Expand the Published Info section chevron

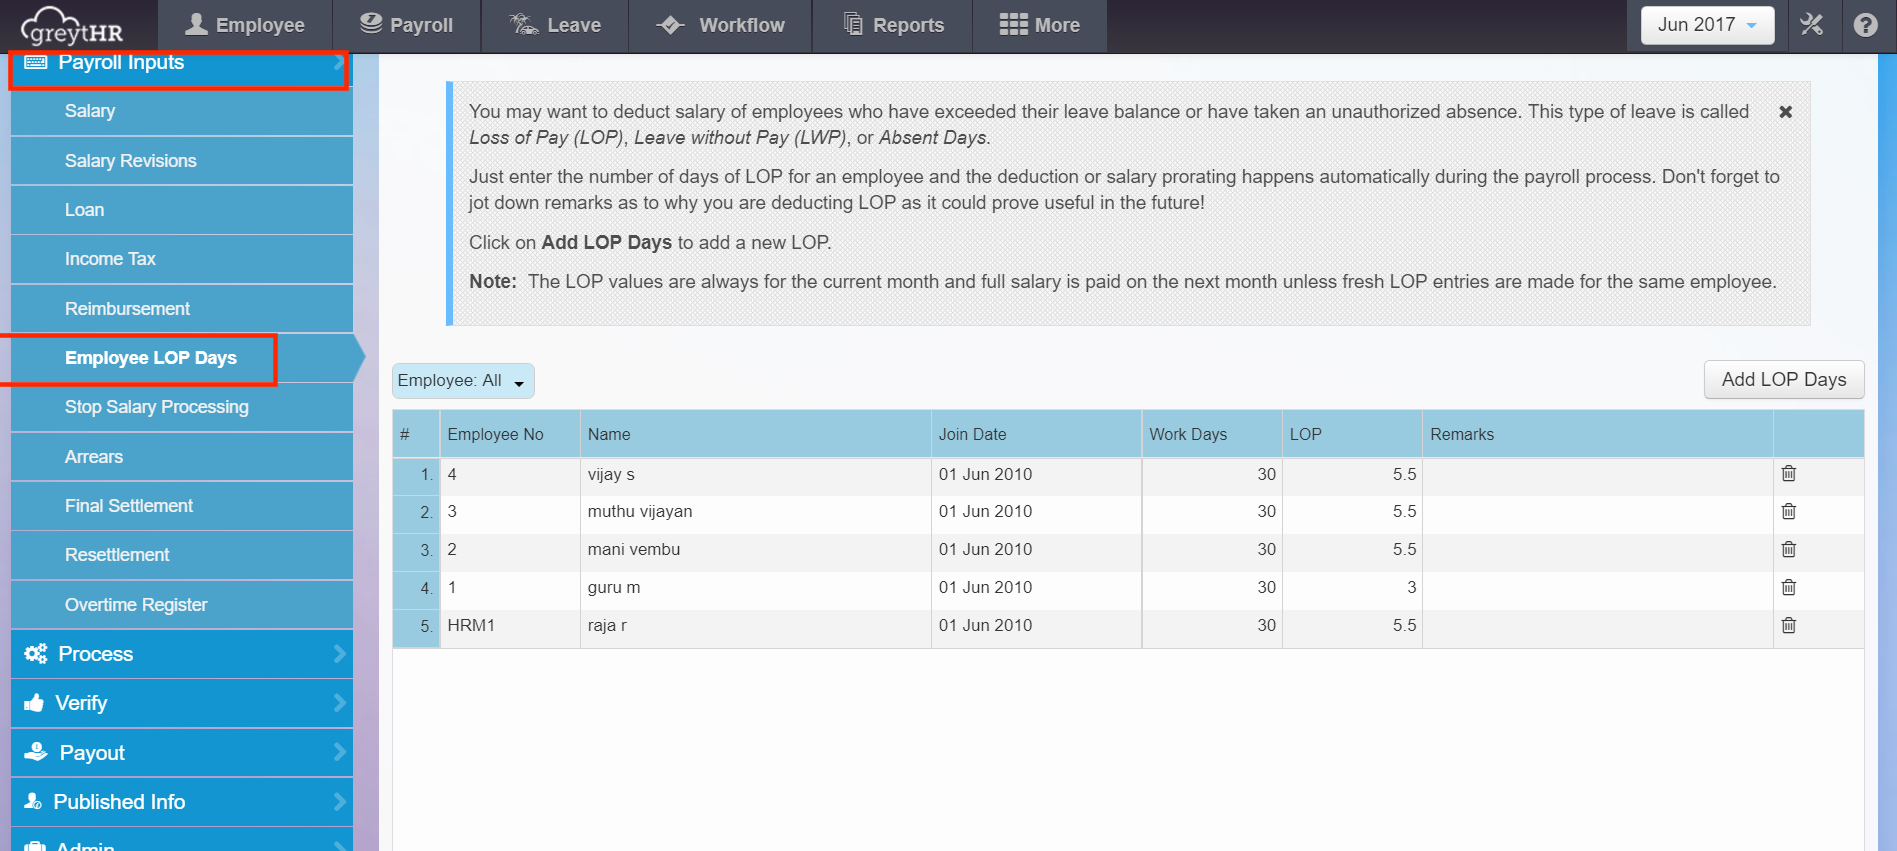pyautogui.click(x=340, y=802)
